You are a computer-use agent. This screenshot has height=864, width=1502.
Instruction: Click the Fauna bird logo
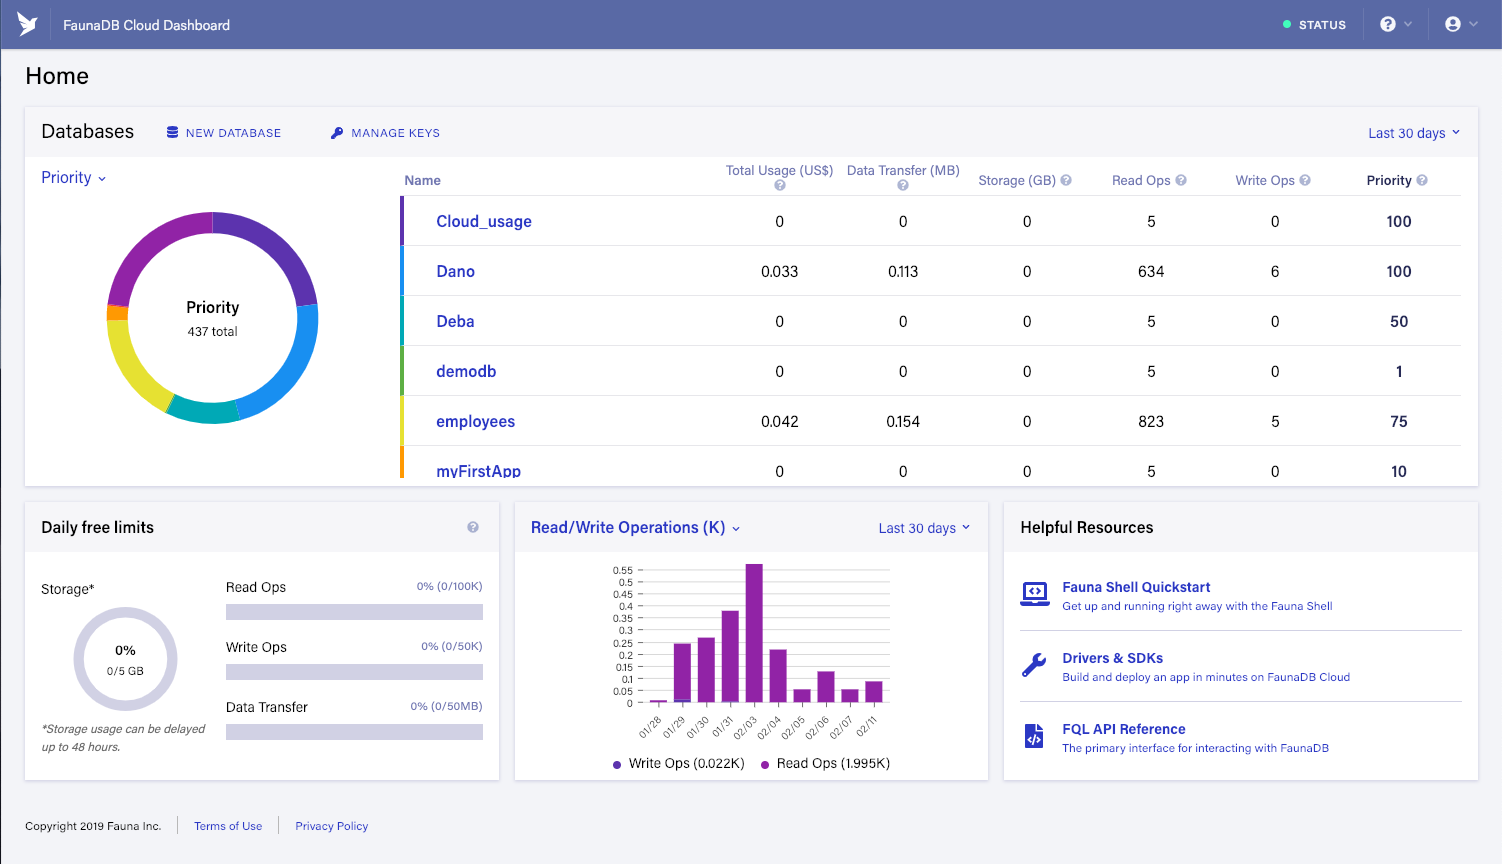27,25
